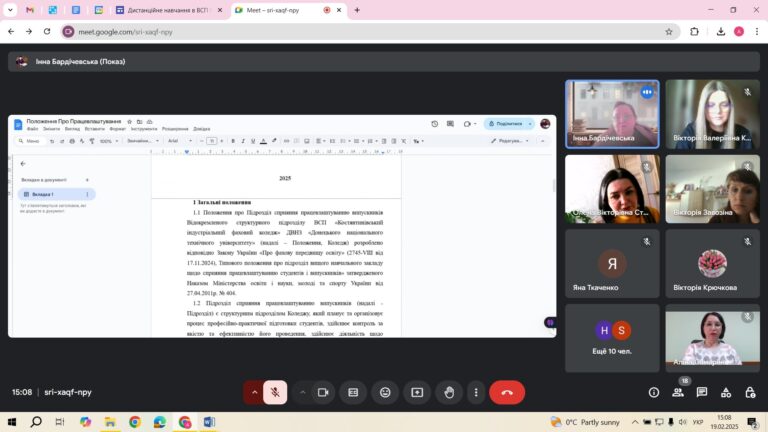Viewport: 768px width, 432px height.
Task: Open the Chrome three-dot menu
Action: [757, 32]
